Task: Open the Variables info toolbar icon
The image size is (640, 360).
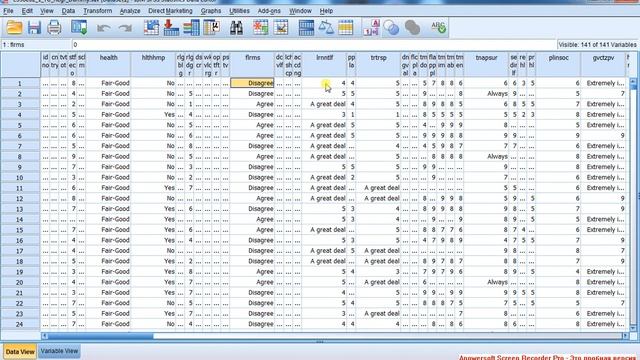Action: (191, 27)
